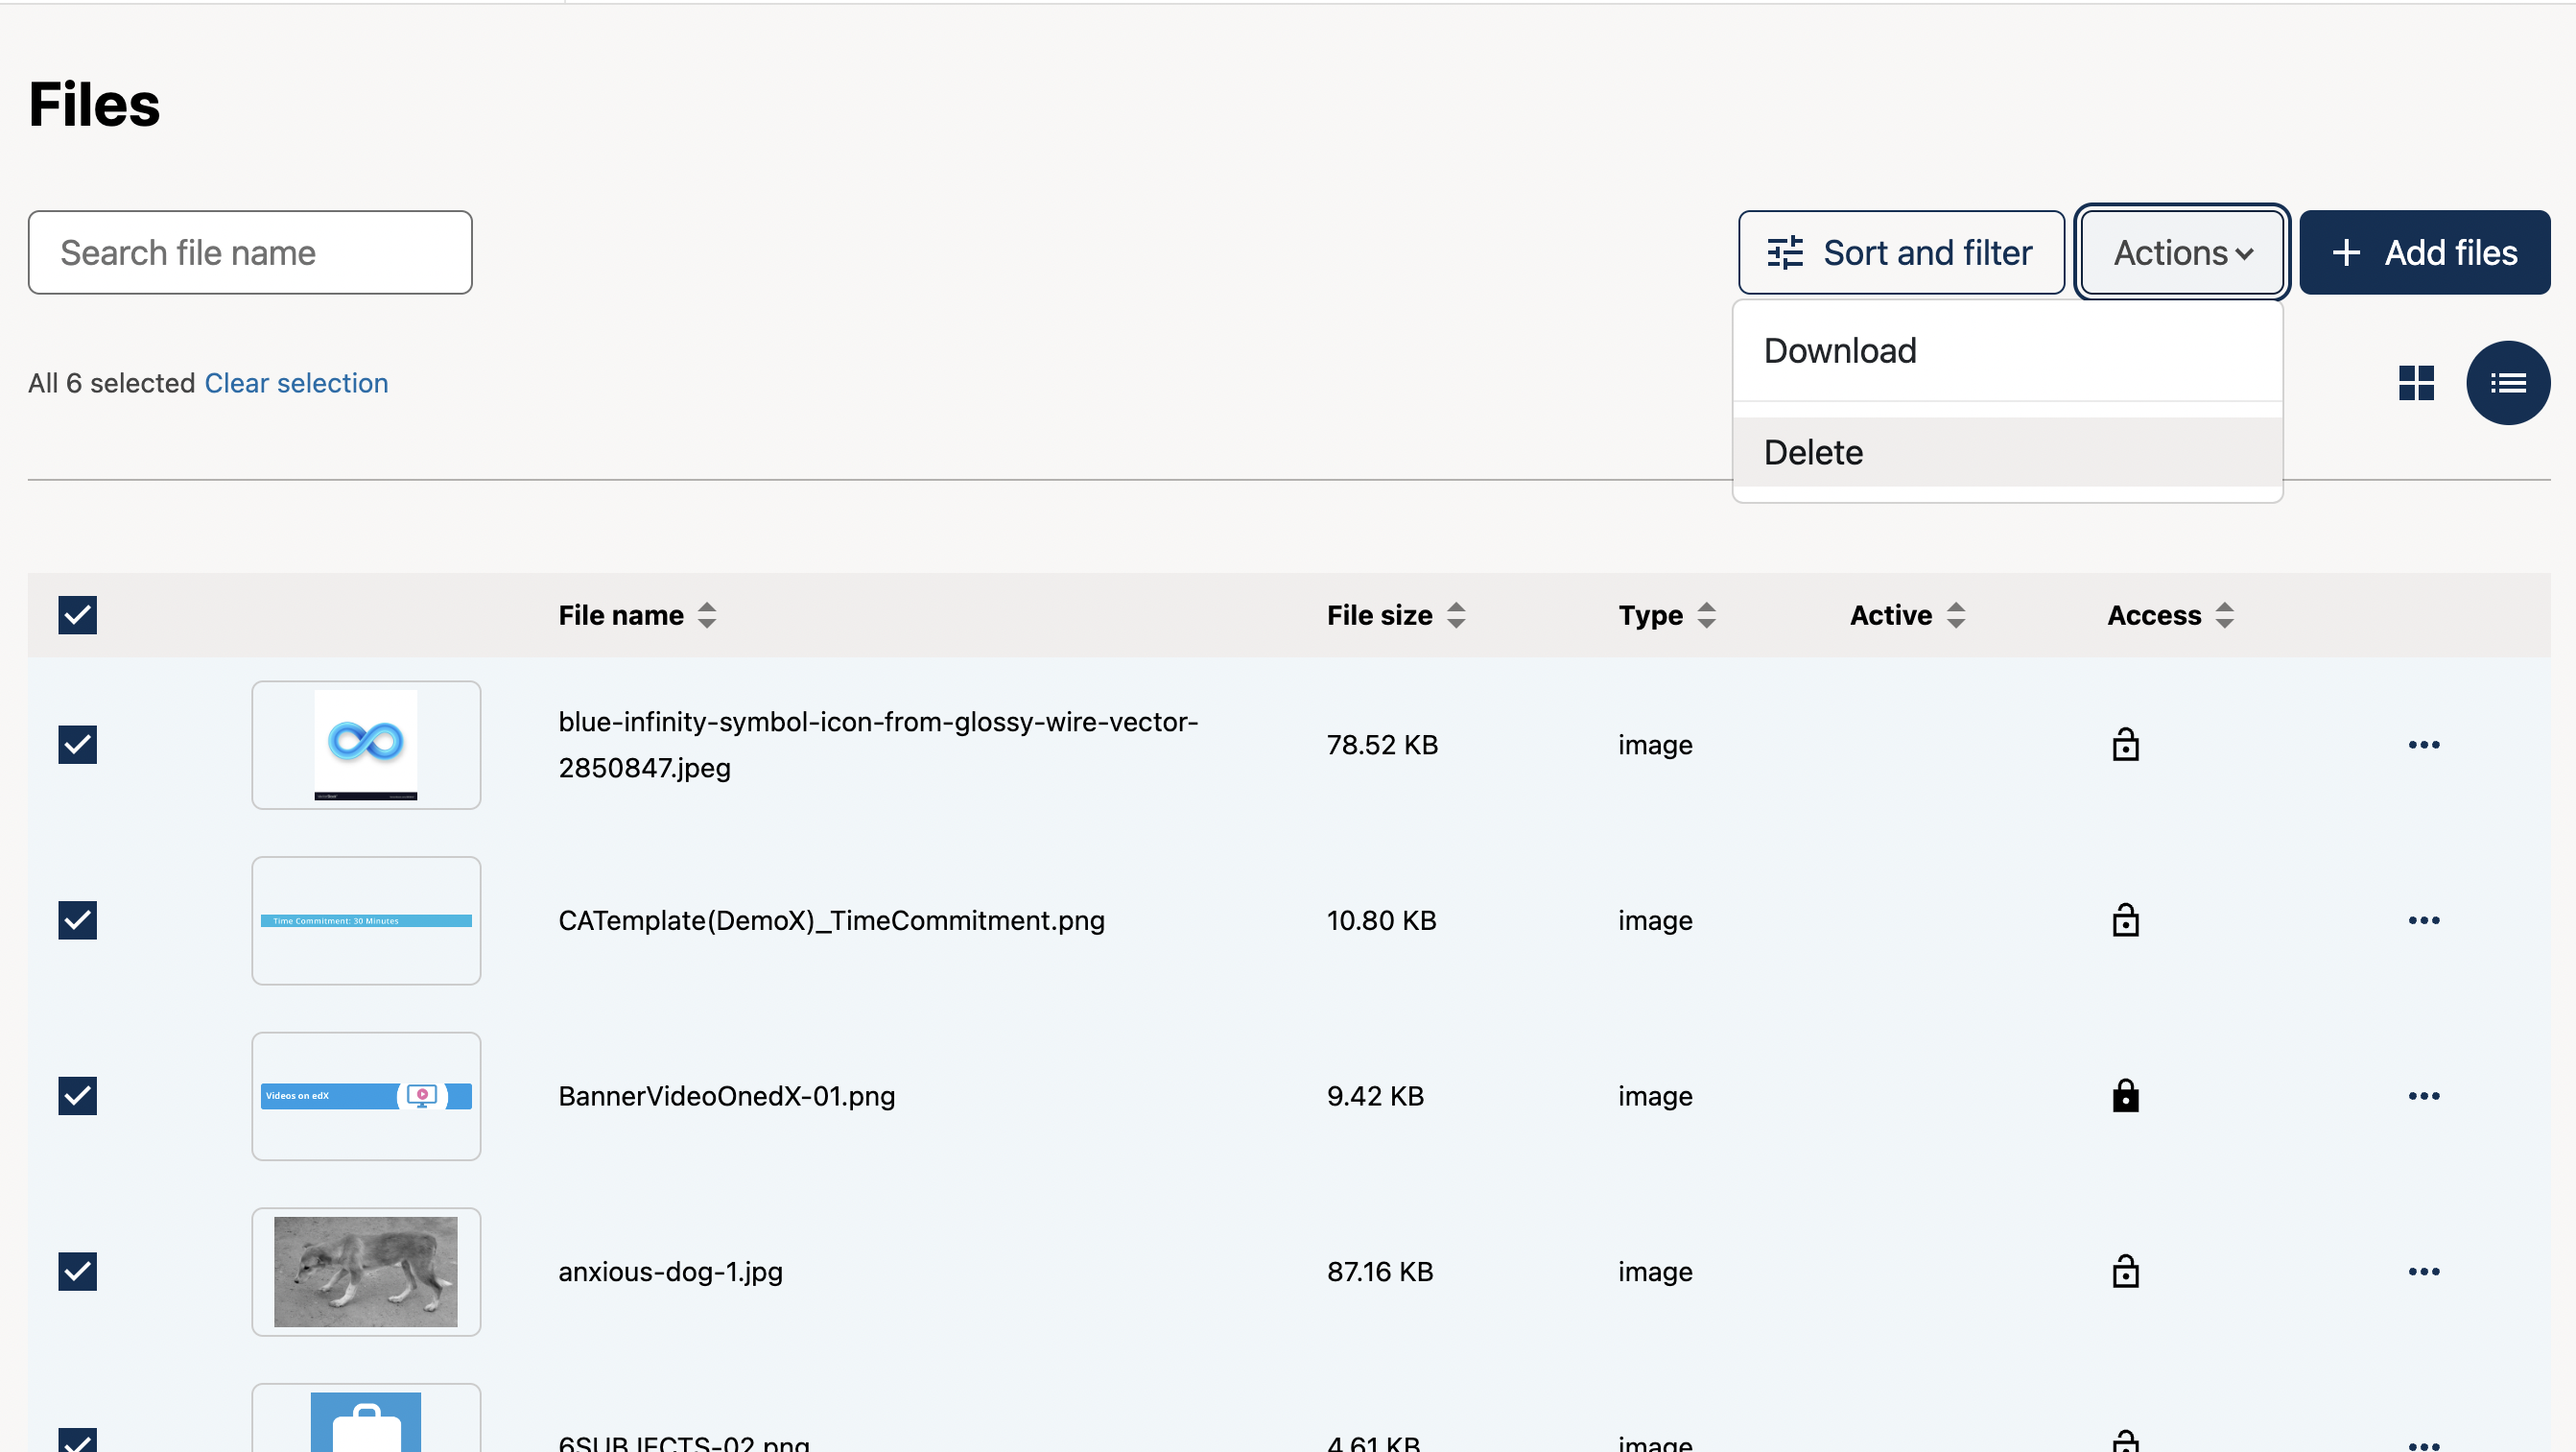Image resolution: width=2576 pixels, height=1452 pixels.
Task: Click the Clear selection link
Action: [296, 383]
